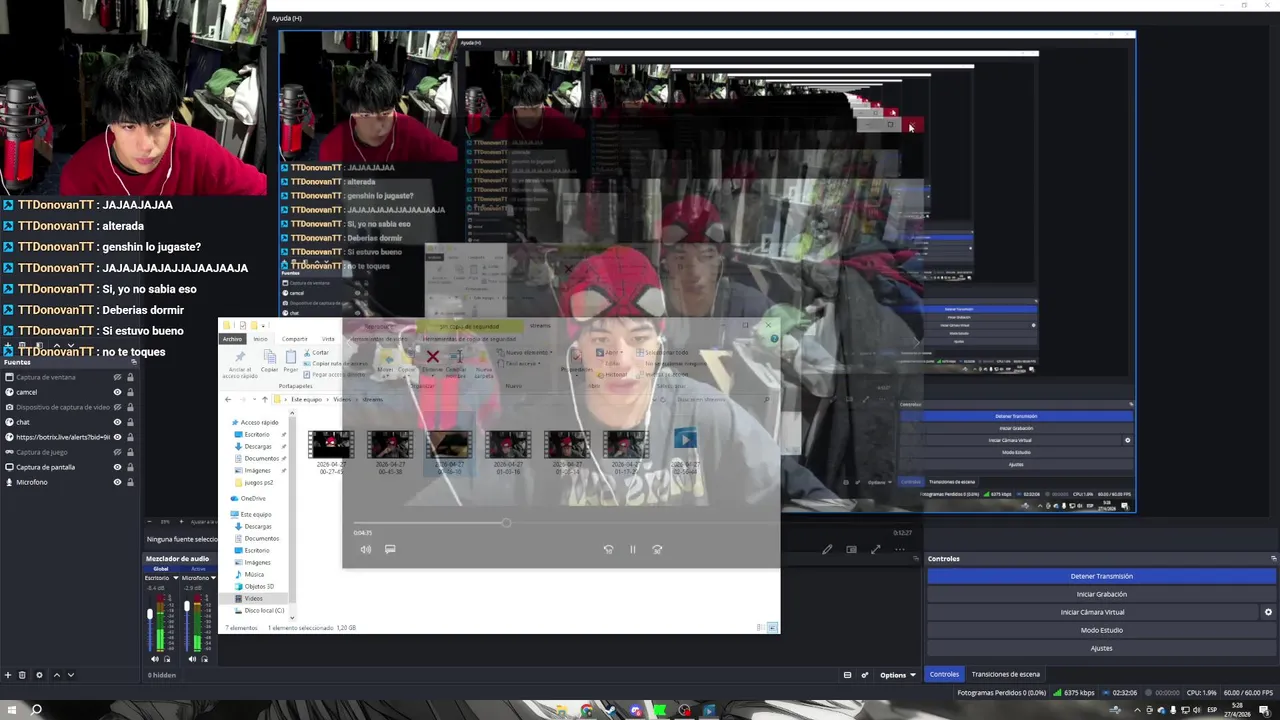Open the system tray volume icon
1280x720 pixels.
(x=1195, y=710)
